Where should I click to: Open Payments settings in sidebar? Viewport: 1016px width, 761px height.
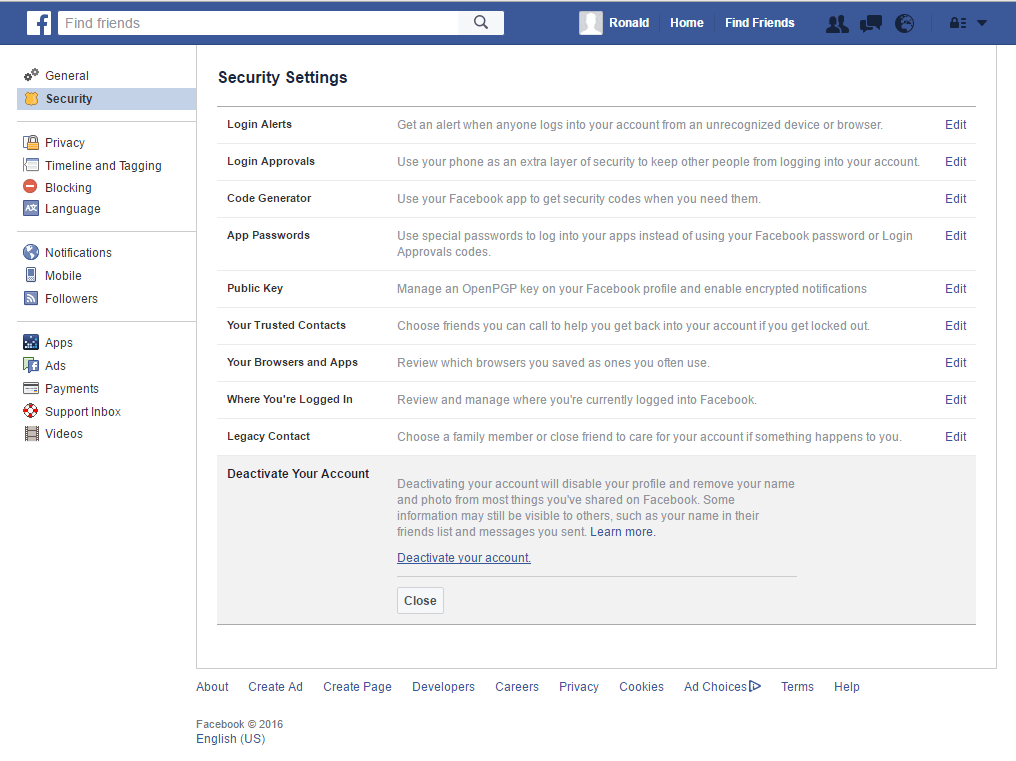pos(71,389)
